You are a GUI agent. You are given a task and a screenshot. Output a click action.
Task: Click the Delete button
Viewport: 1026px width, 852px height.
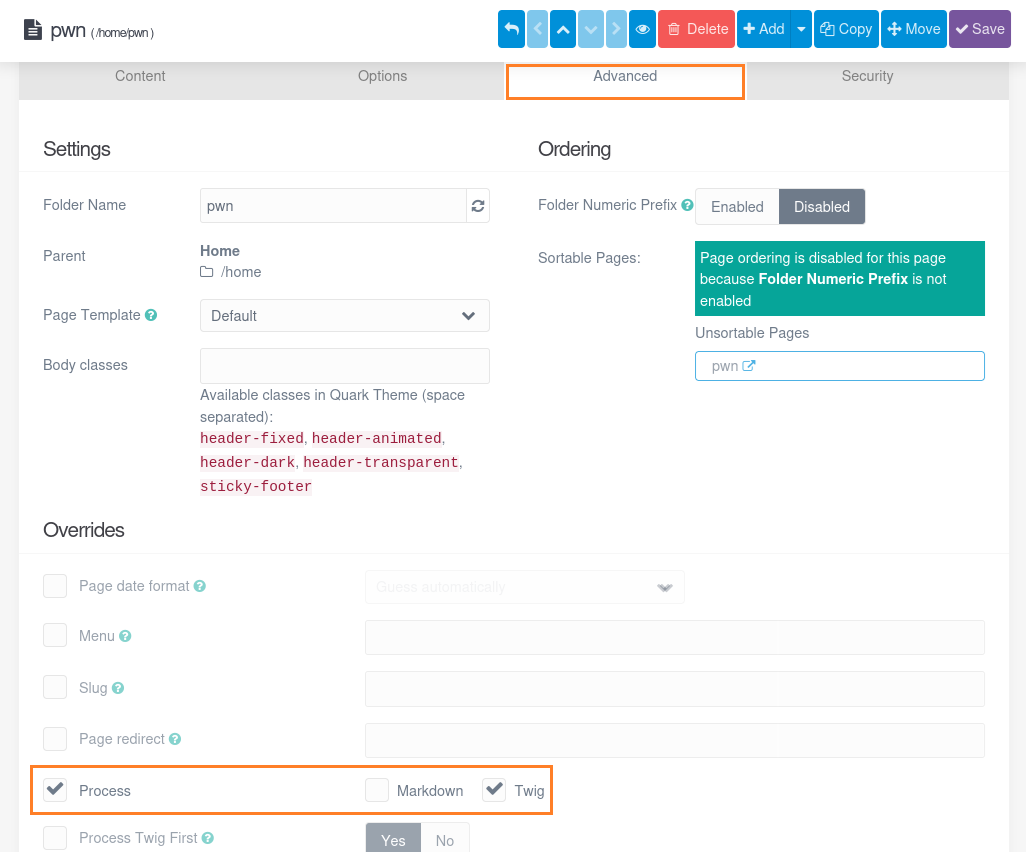[x=697, y=29]
